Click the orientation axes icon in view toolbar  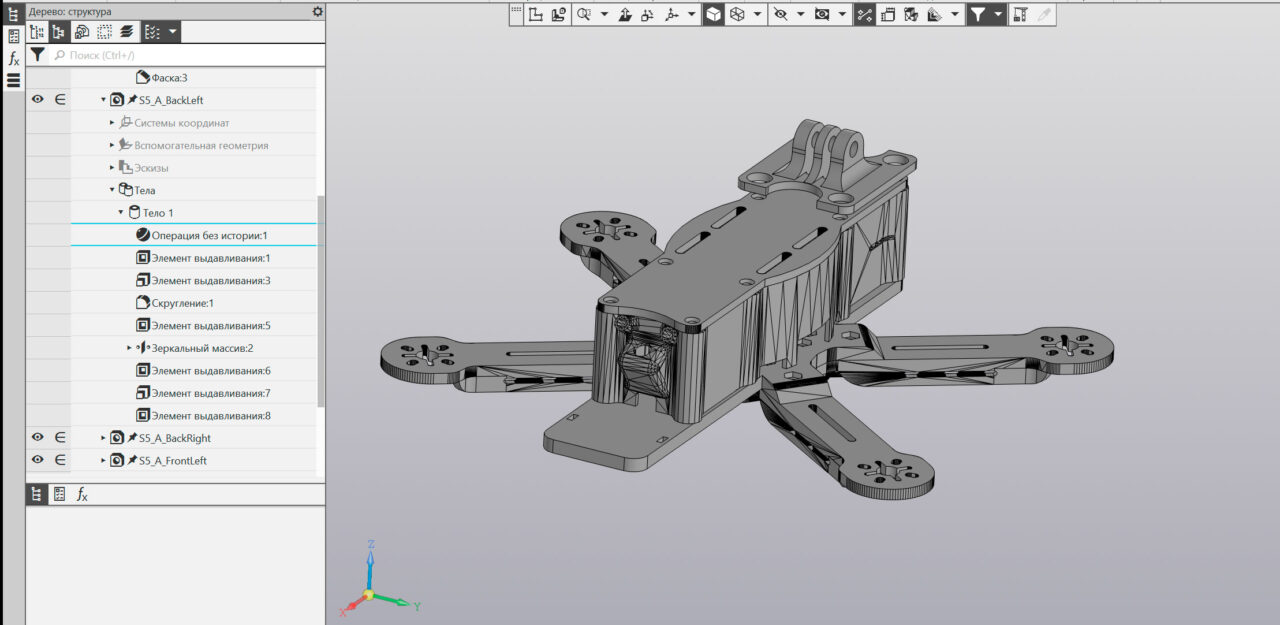click(x=671, y=14)
